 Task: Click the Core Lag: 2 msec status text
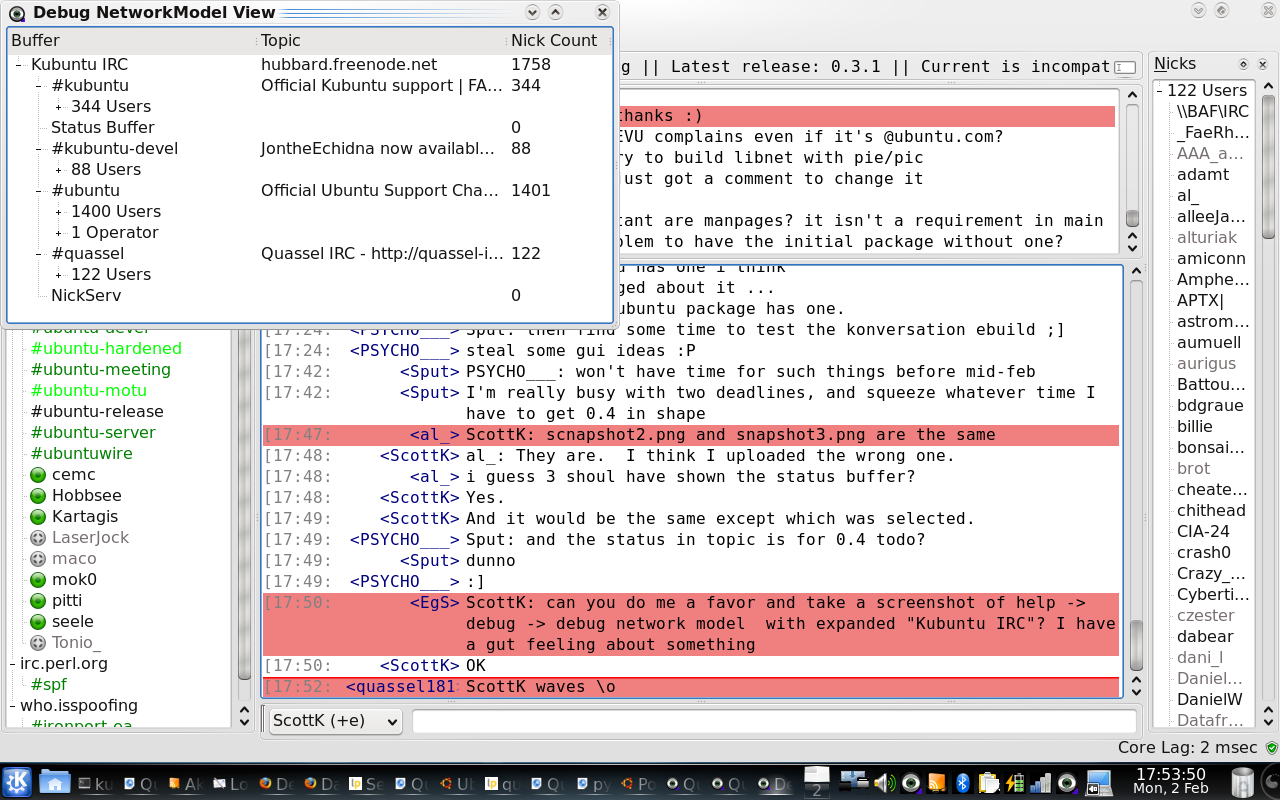tap(1189, 749)
